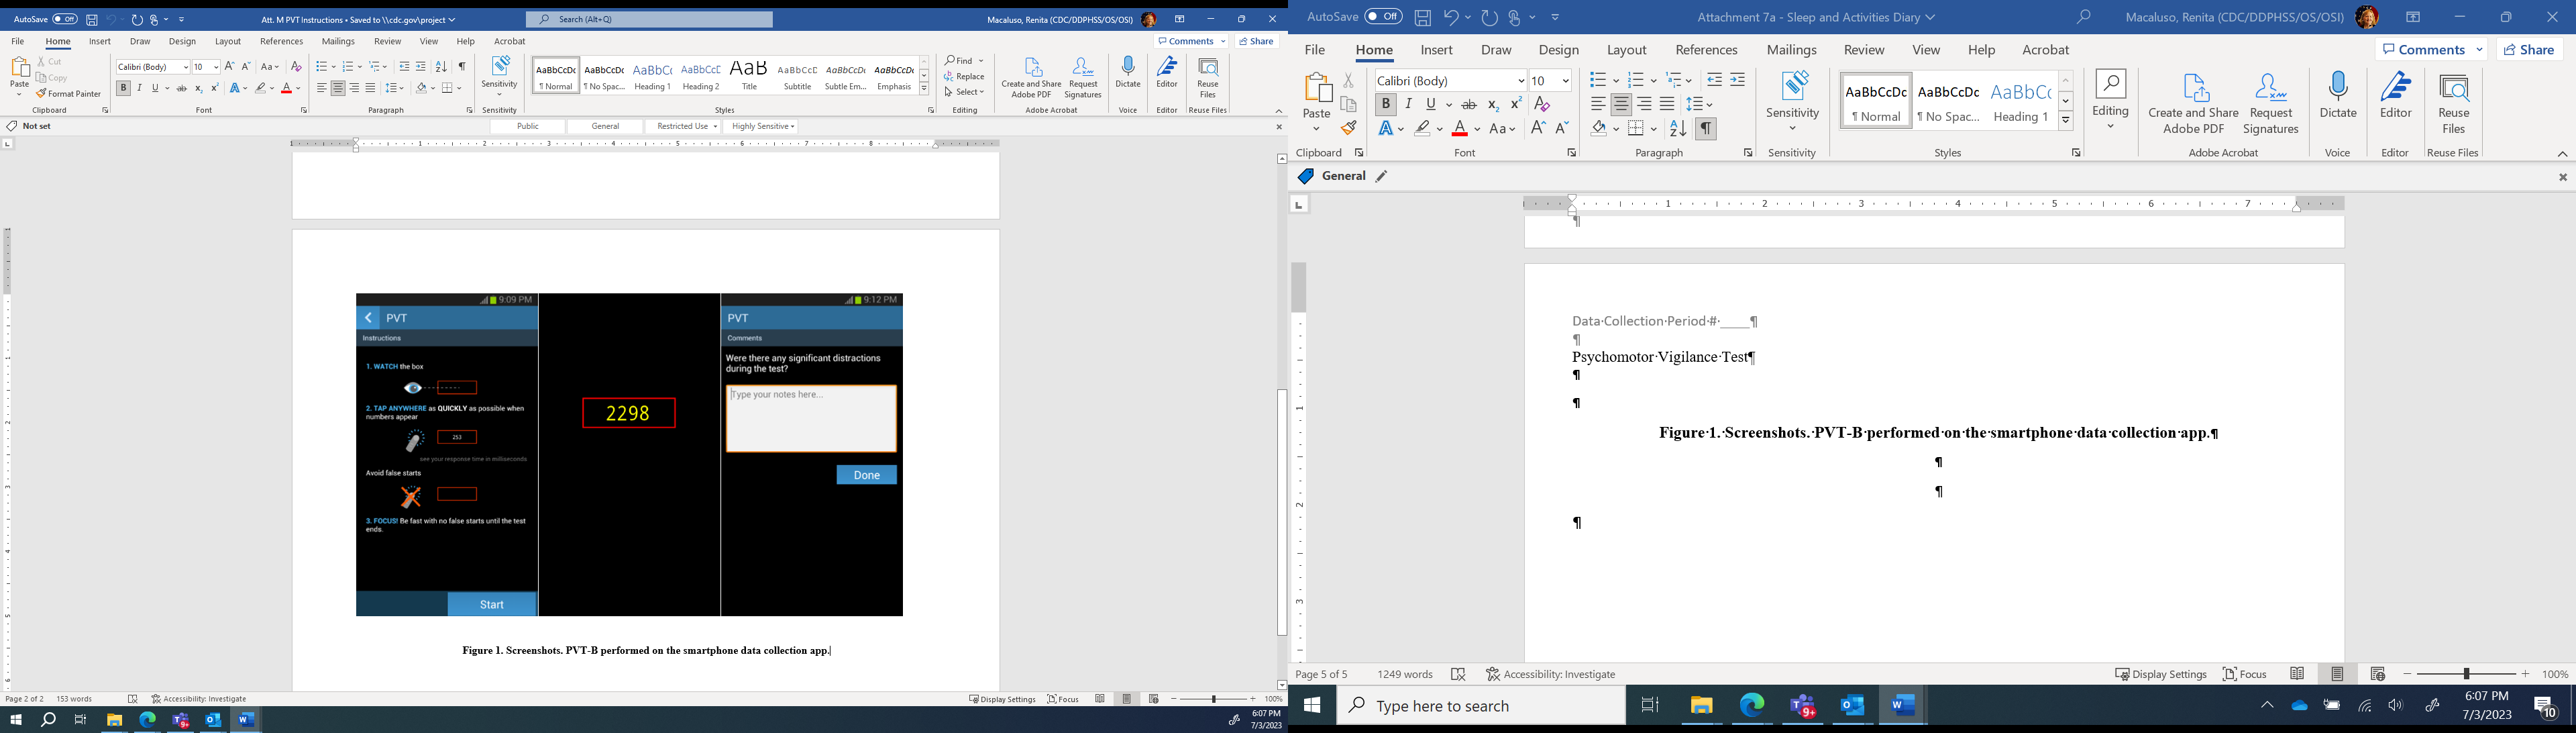Screen dimensions: 2576x733
Task: Open the Restricted Use sensitivity dropdown
Action: tap(683, 127)
